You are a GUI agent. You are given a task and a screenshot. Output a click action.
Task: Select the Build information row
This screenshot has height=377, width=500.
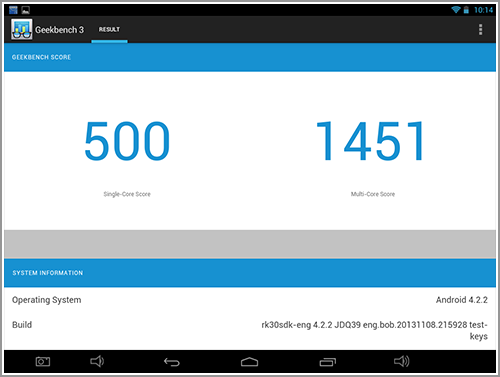(250, 330)
